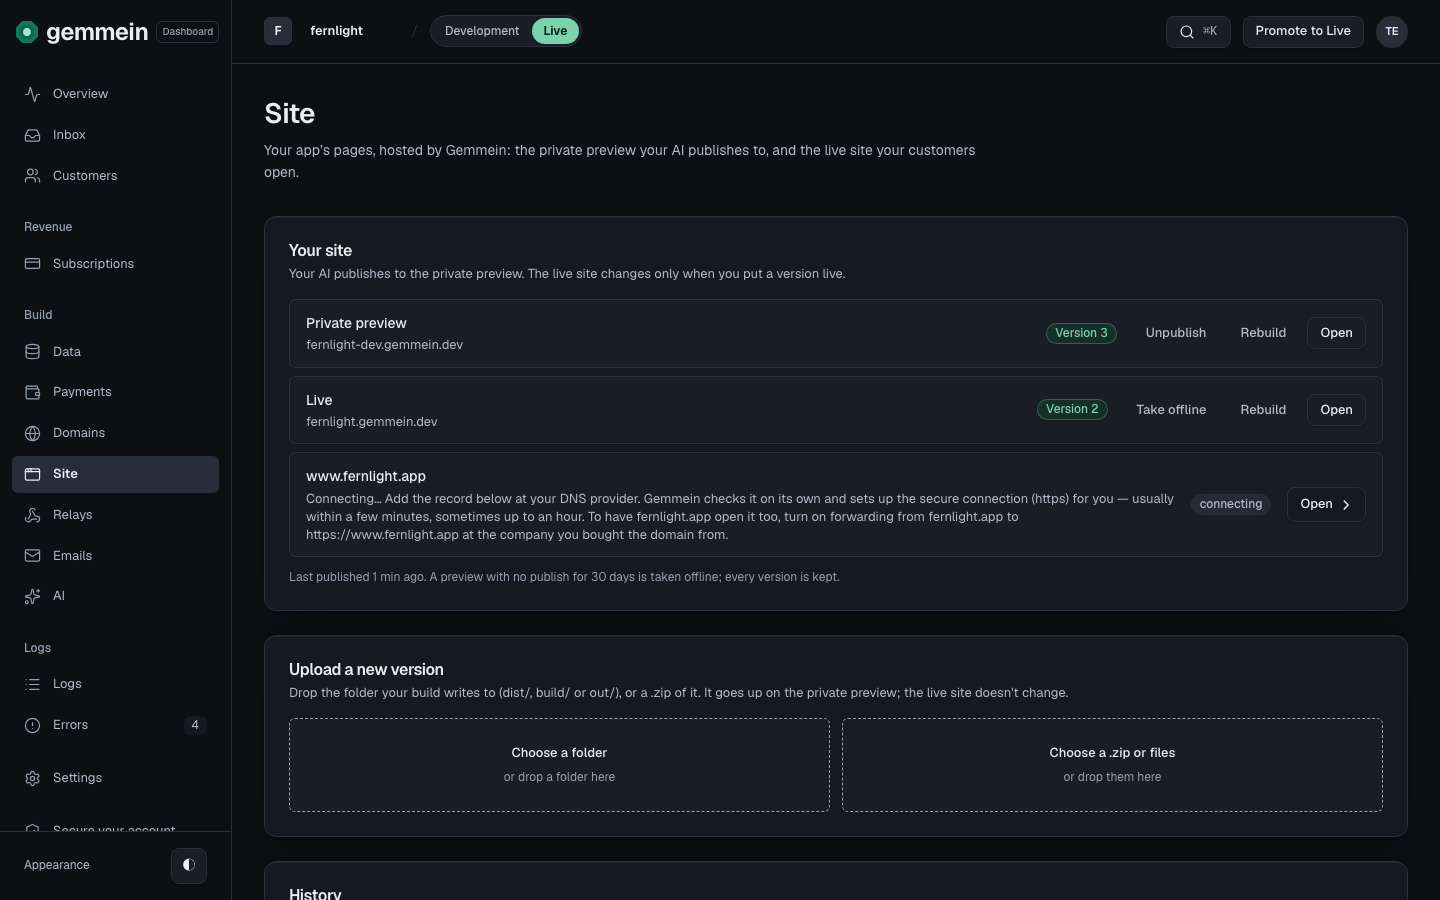Click the Domains globe icon
Viewport: 1440px width, 900px height.
(33, 433)
